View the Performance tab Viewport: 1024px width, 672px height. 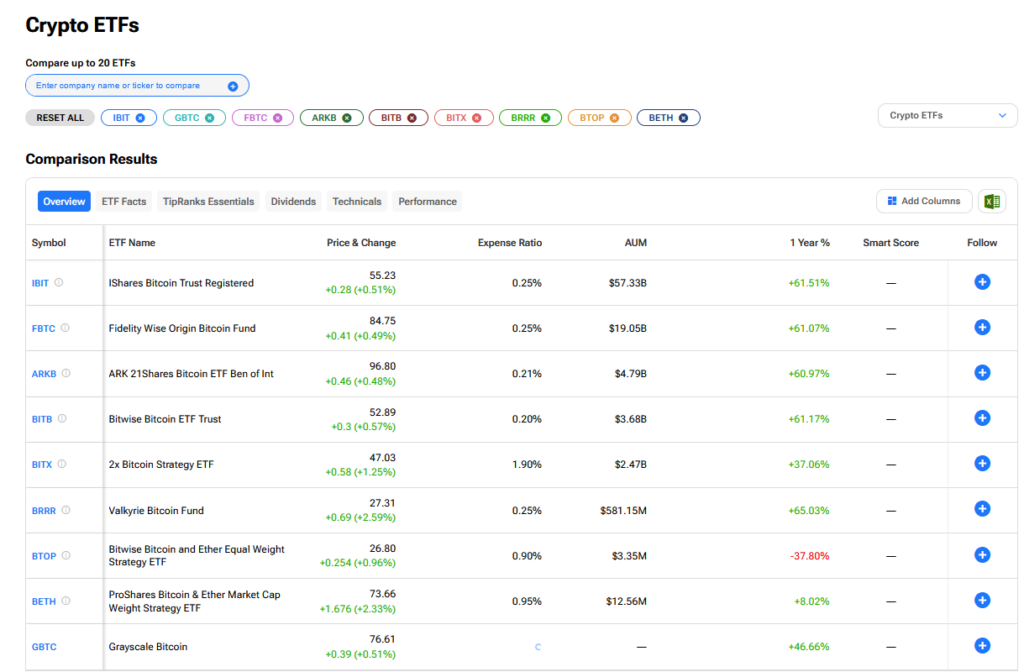(428, 202)
